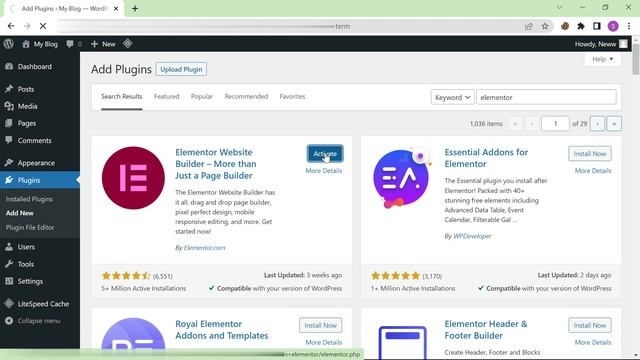Open a new browser tab
This screenshot has width=640, height=360.
click(135, 9)
